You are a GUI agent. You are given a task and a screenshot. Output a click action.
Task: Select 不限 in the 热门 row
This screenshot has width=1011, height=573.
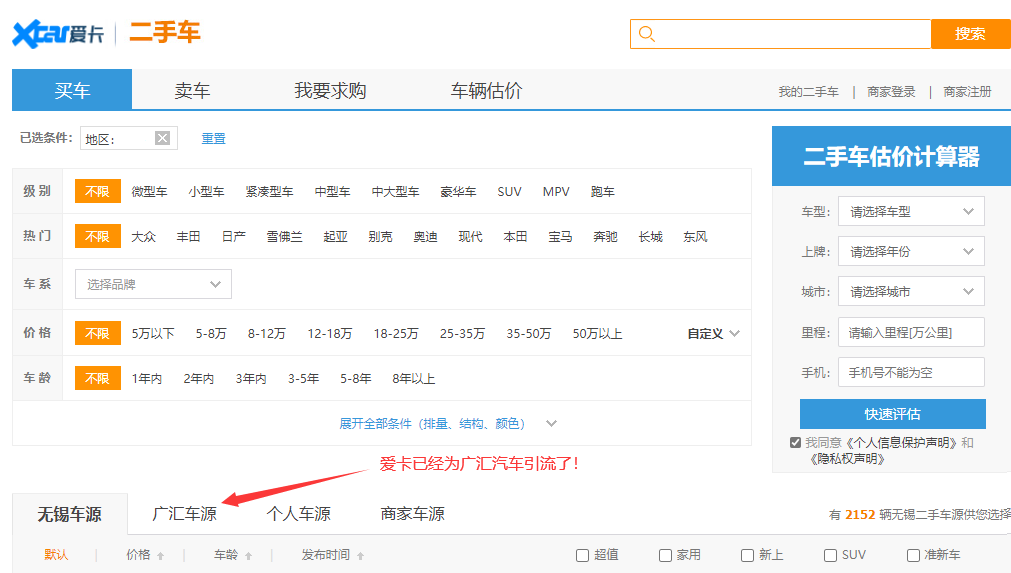point(97,237)
